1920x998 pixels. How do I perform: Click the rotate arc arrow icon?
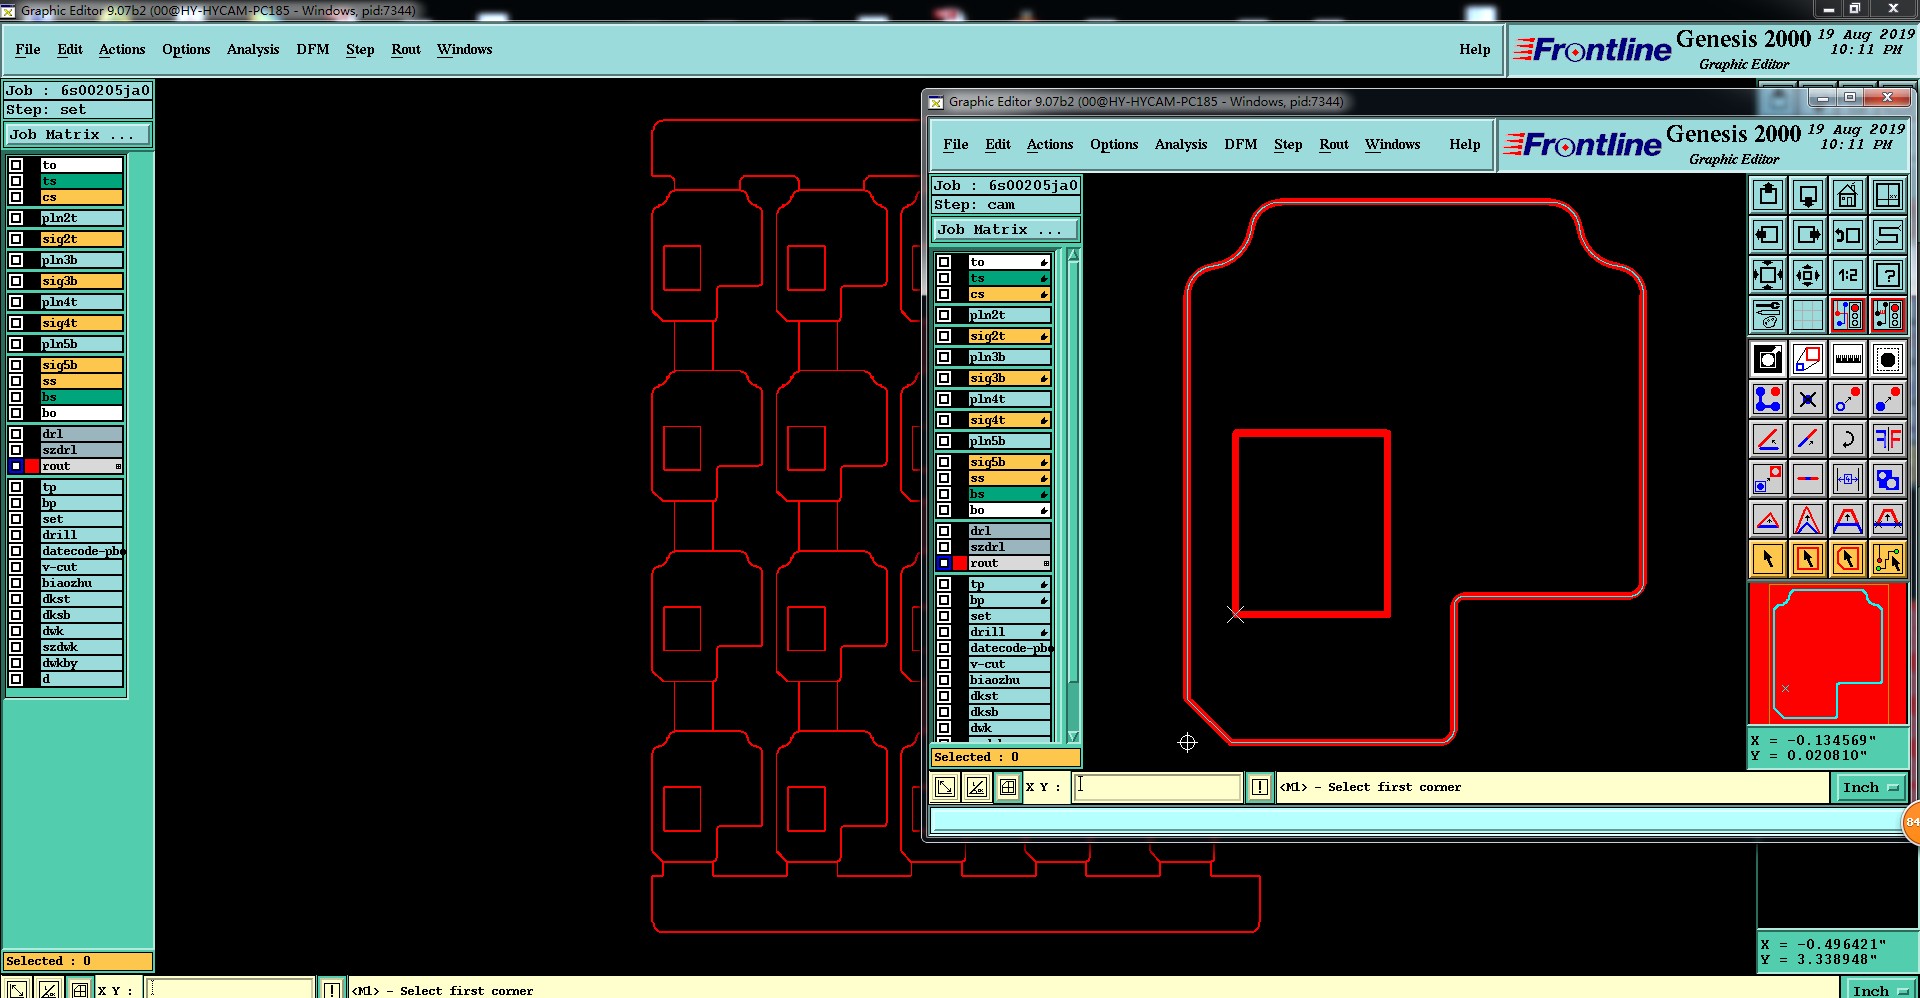[x=1847, y=439]
